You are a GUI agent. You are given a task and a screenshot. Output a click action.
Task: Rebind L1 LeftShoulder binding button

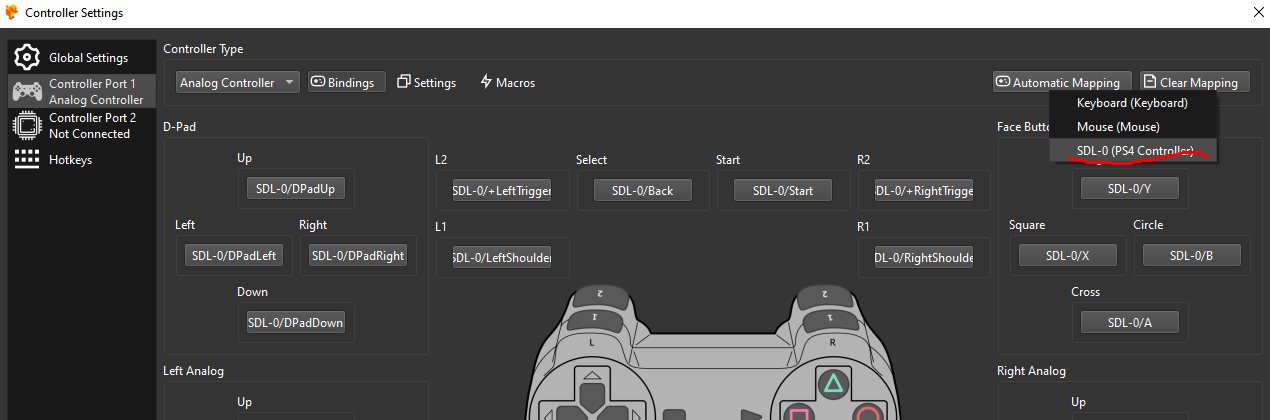[x=502, y=257]
